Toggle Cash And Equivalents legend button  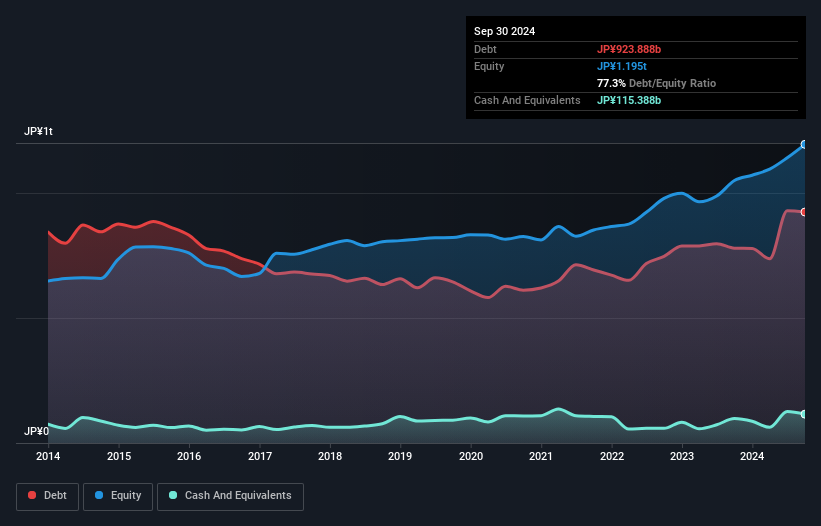coord(230,496)
